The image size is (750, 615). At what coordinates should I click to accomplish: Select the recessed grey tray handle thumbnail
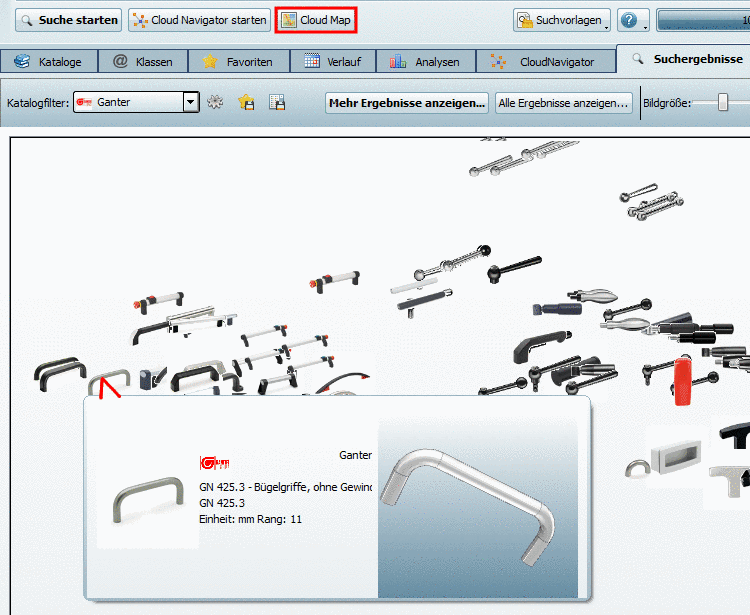tap(676, 456)
